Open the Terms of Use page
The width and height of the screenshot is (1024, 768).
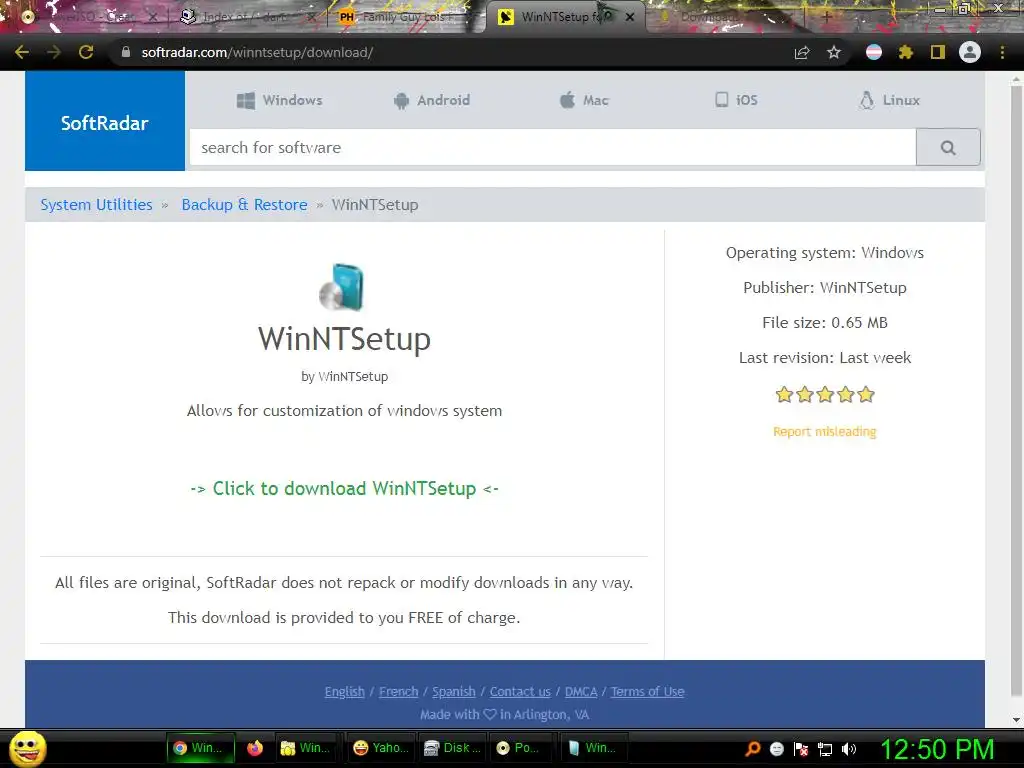tap(647, 692)
